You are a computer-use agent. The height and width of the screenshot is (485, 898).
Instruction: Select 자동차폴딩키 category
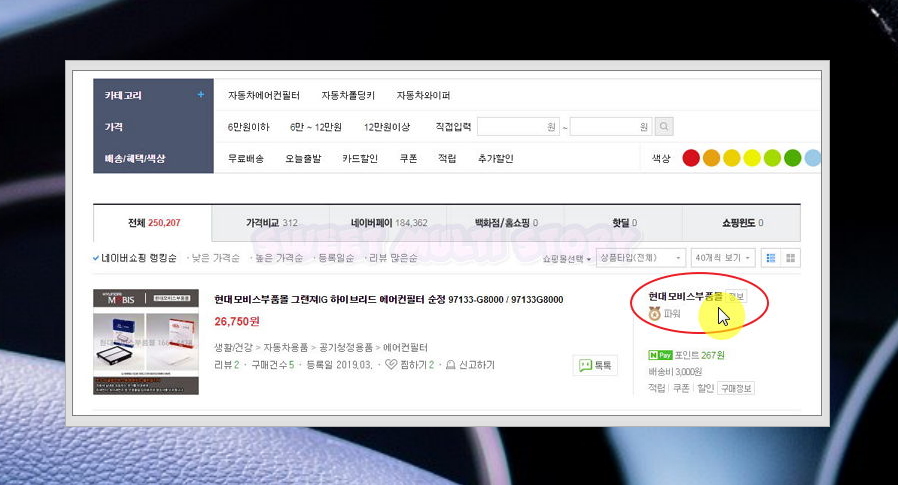[x=348, y=95]
